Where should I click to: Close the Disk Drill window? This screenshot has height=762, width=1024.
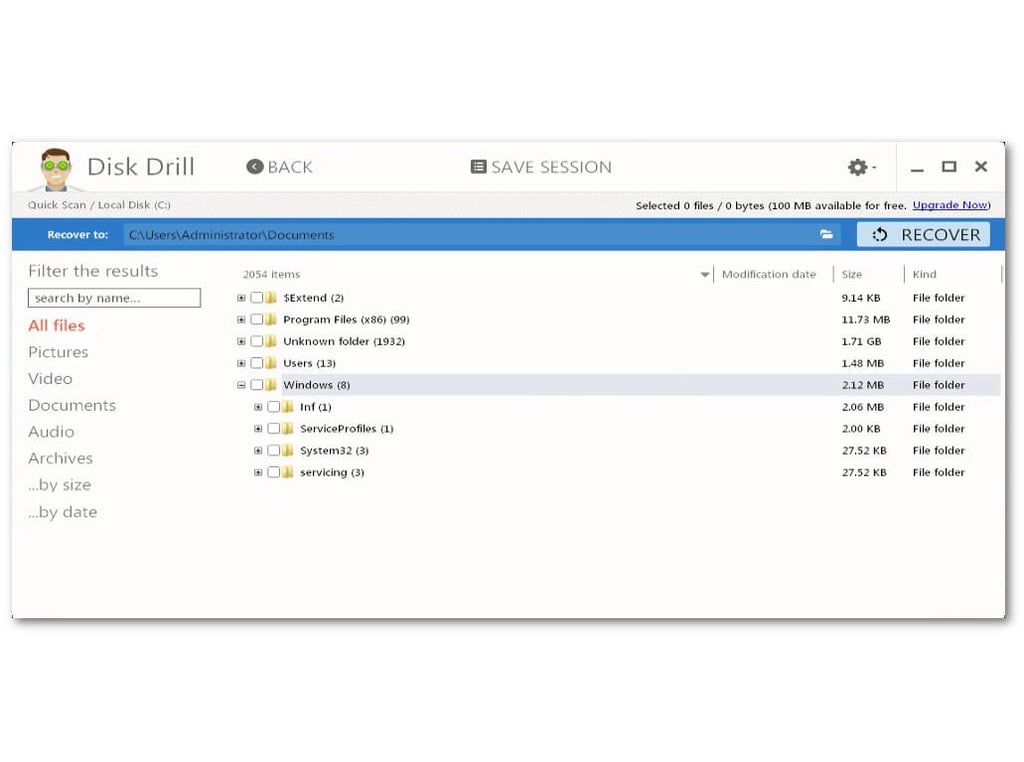coord(981,167)
